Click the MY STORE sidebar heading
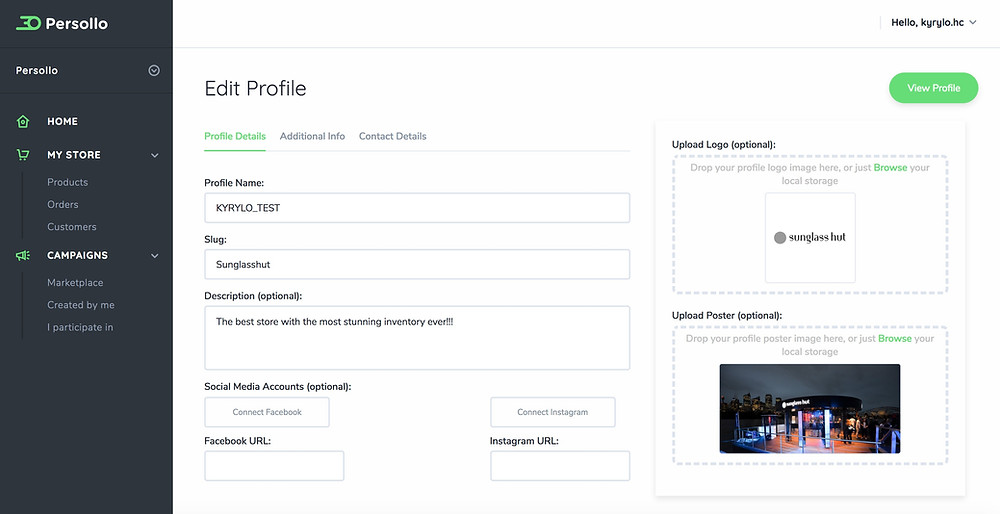Image resolution: width=1000 pixels, height=514 pixels. coord(74,155)
